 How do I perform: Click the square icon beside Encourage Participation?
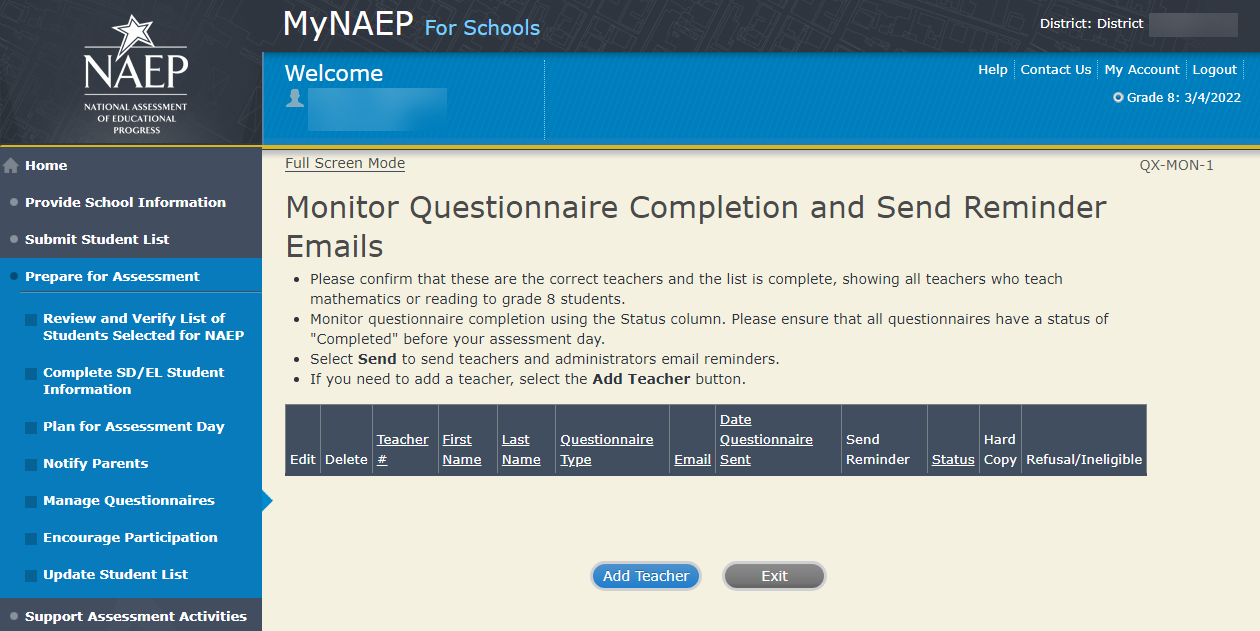point(31,538)
